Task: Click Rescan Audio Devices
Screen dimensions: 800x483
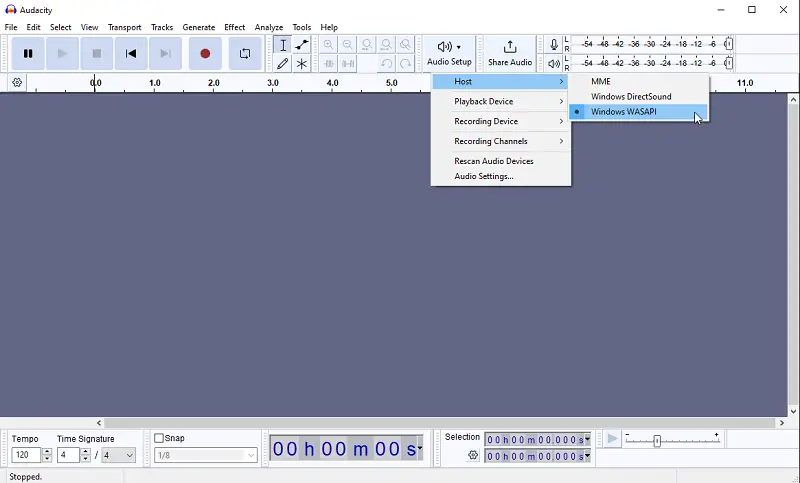Action: click(x=501, y=161)
